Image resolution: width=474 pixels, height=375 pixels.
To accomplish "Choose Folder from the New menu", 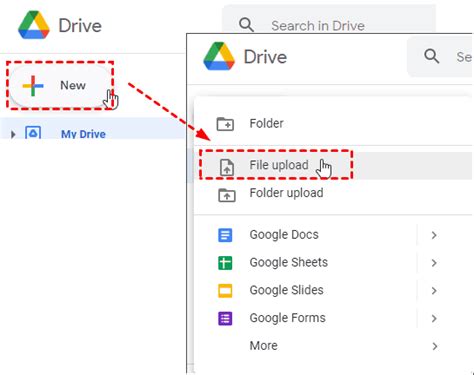I will point(333,124).
